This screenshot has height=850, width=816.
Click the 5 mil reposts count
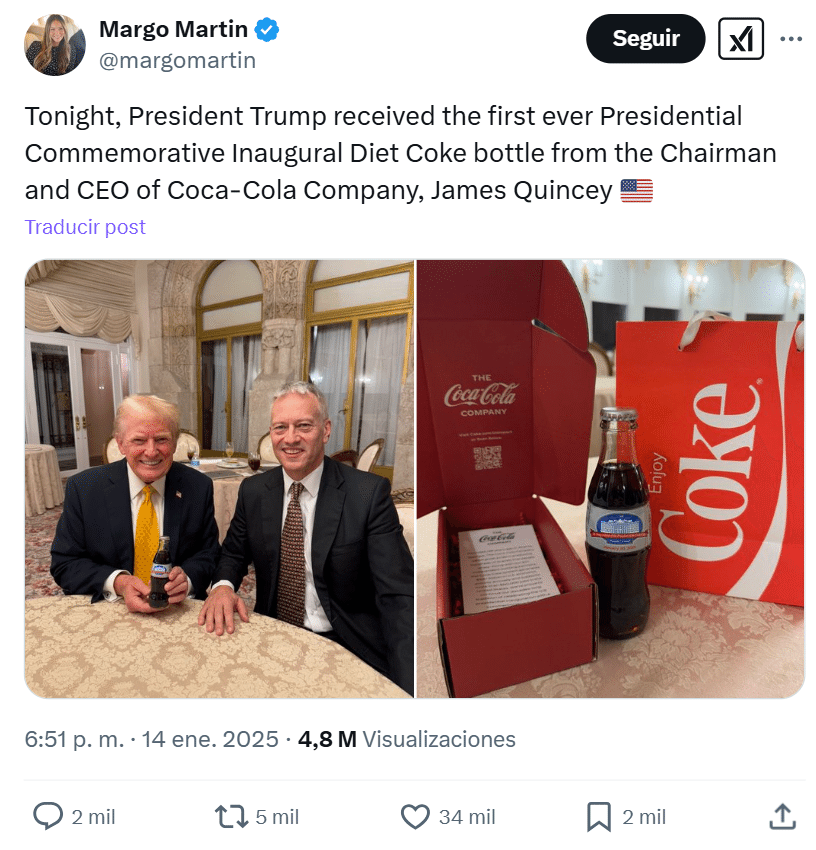(x=277, y=816)
